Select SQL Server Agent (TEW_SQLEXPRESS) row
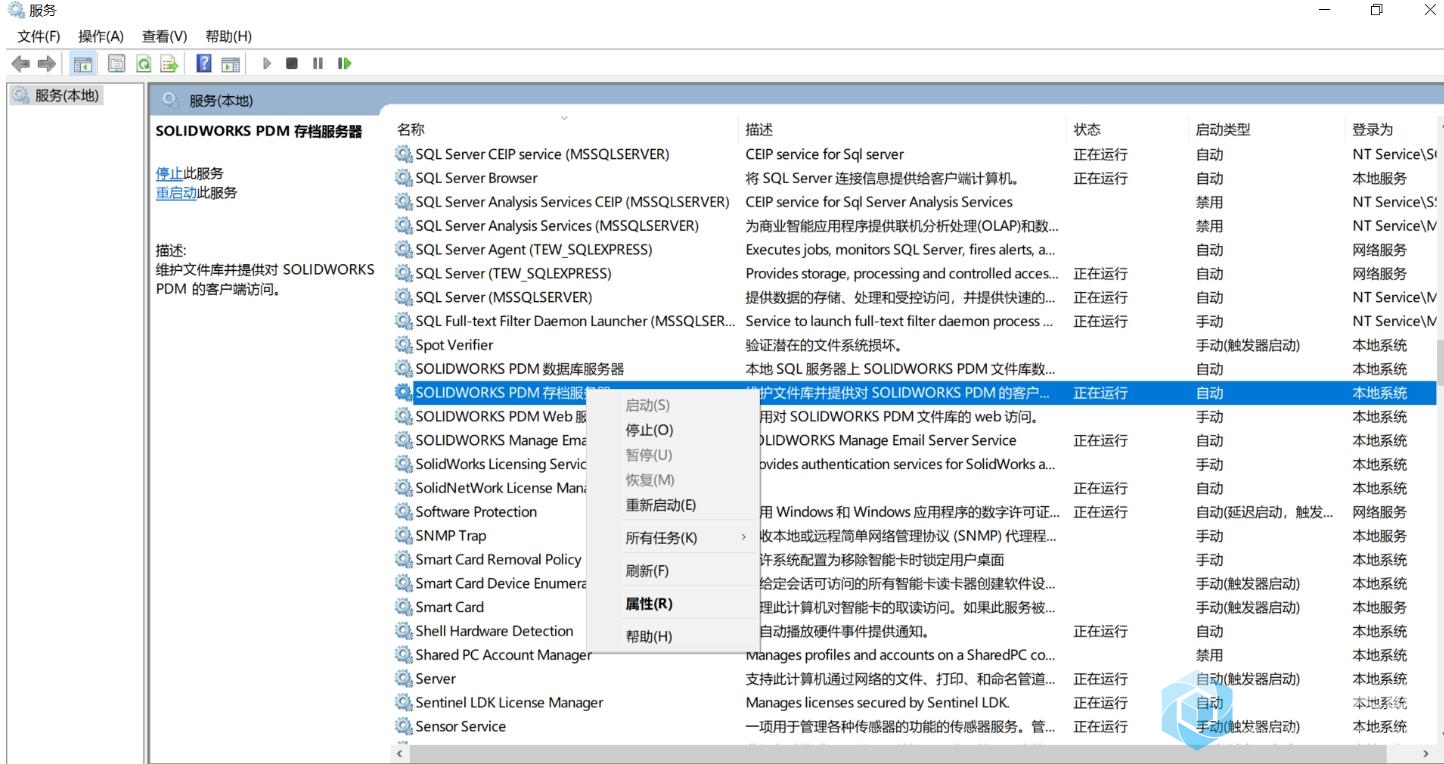1444x764 pixels. click(x=915, y=250)
